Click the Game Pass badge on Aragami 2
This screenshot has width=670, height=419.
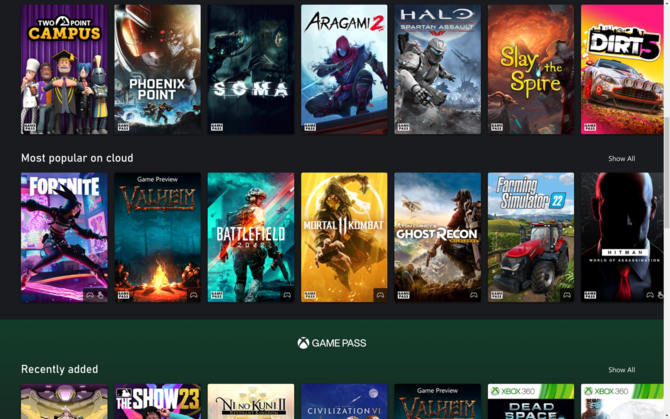[x=310, y=127]
